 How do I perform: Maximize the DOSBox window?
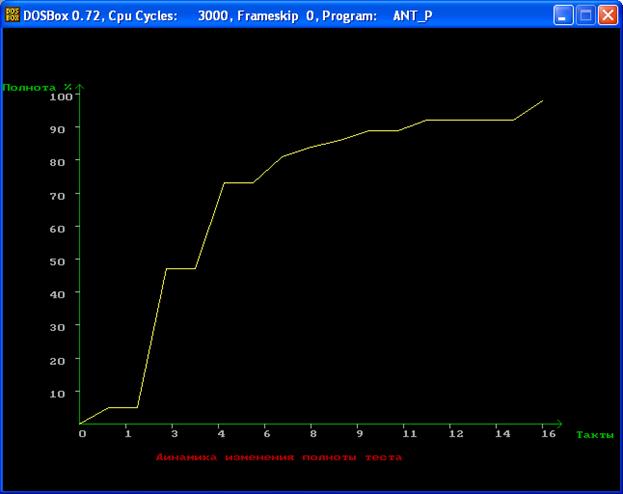click(586, 15)
